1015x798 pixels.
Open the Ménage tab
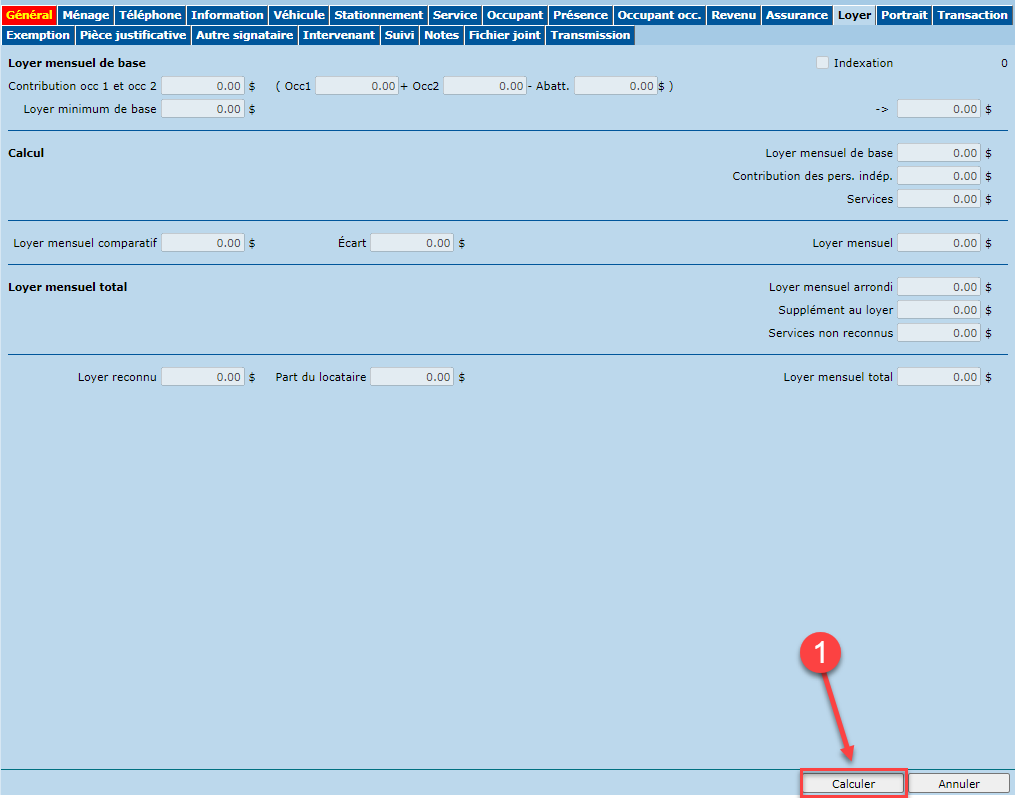pyautogui.click(x=85, y=15)
